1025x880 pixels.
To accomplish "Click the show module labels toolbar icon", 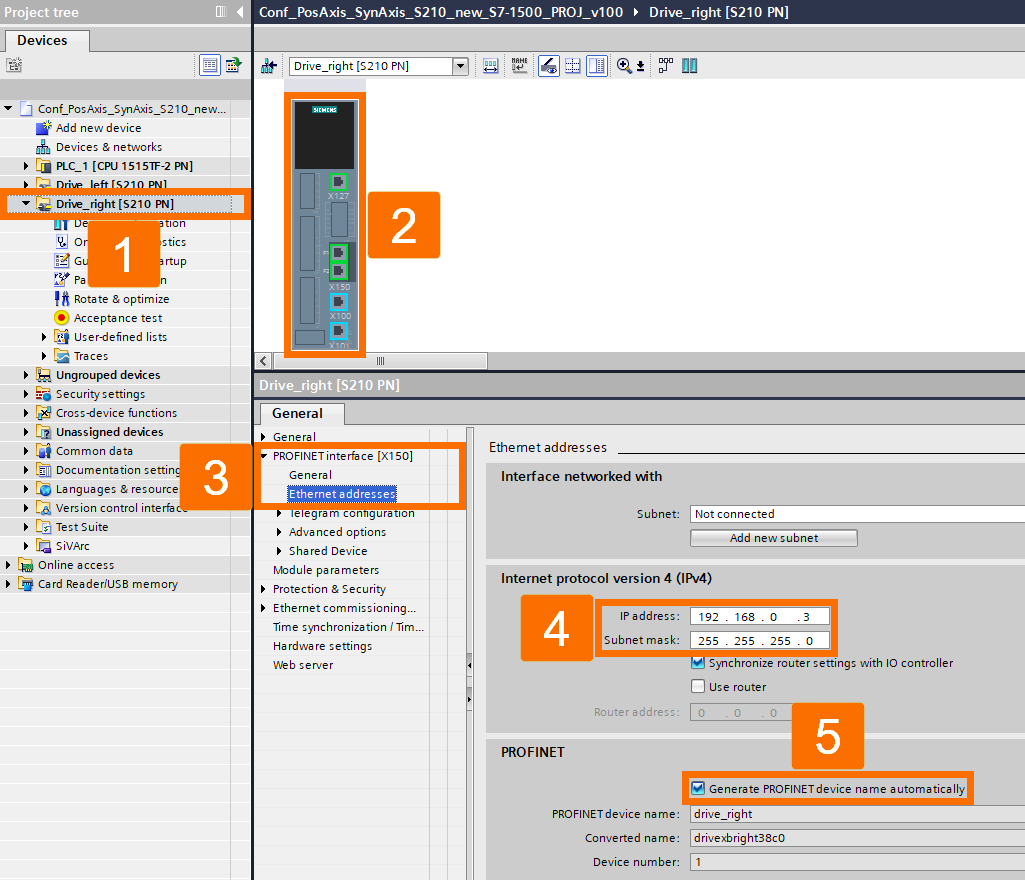I will (490, 66).
